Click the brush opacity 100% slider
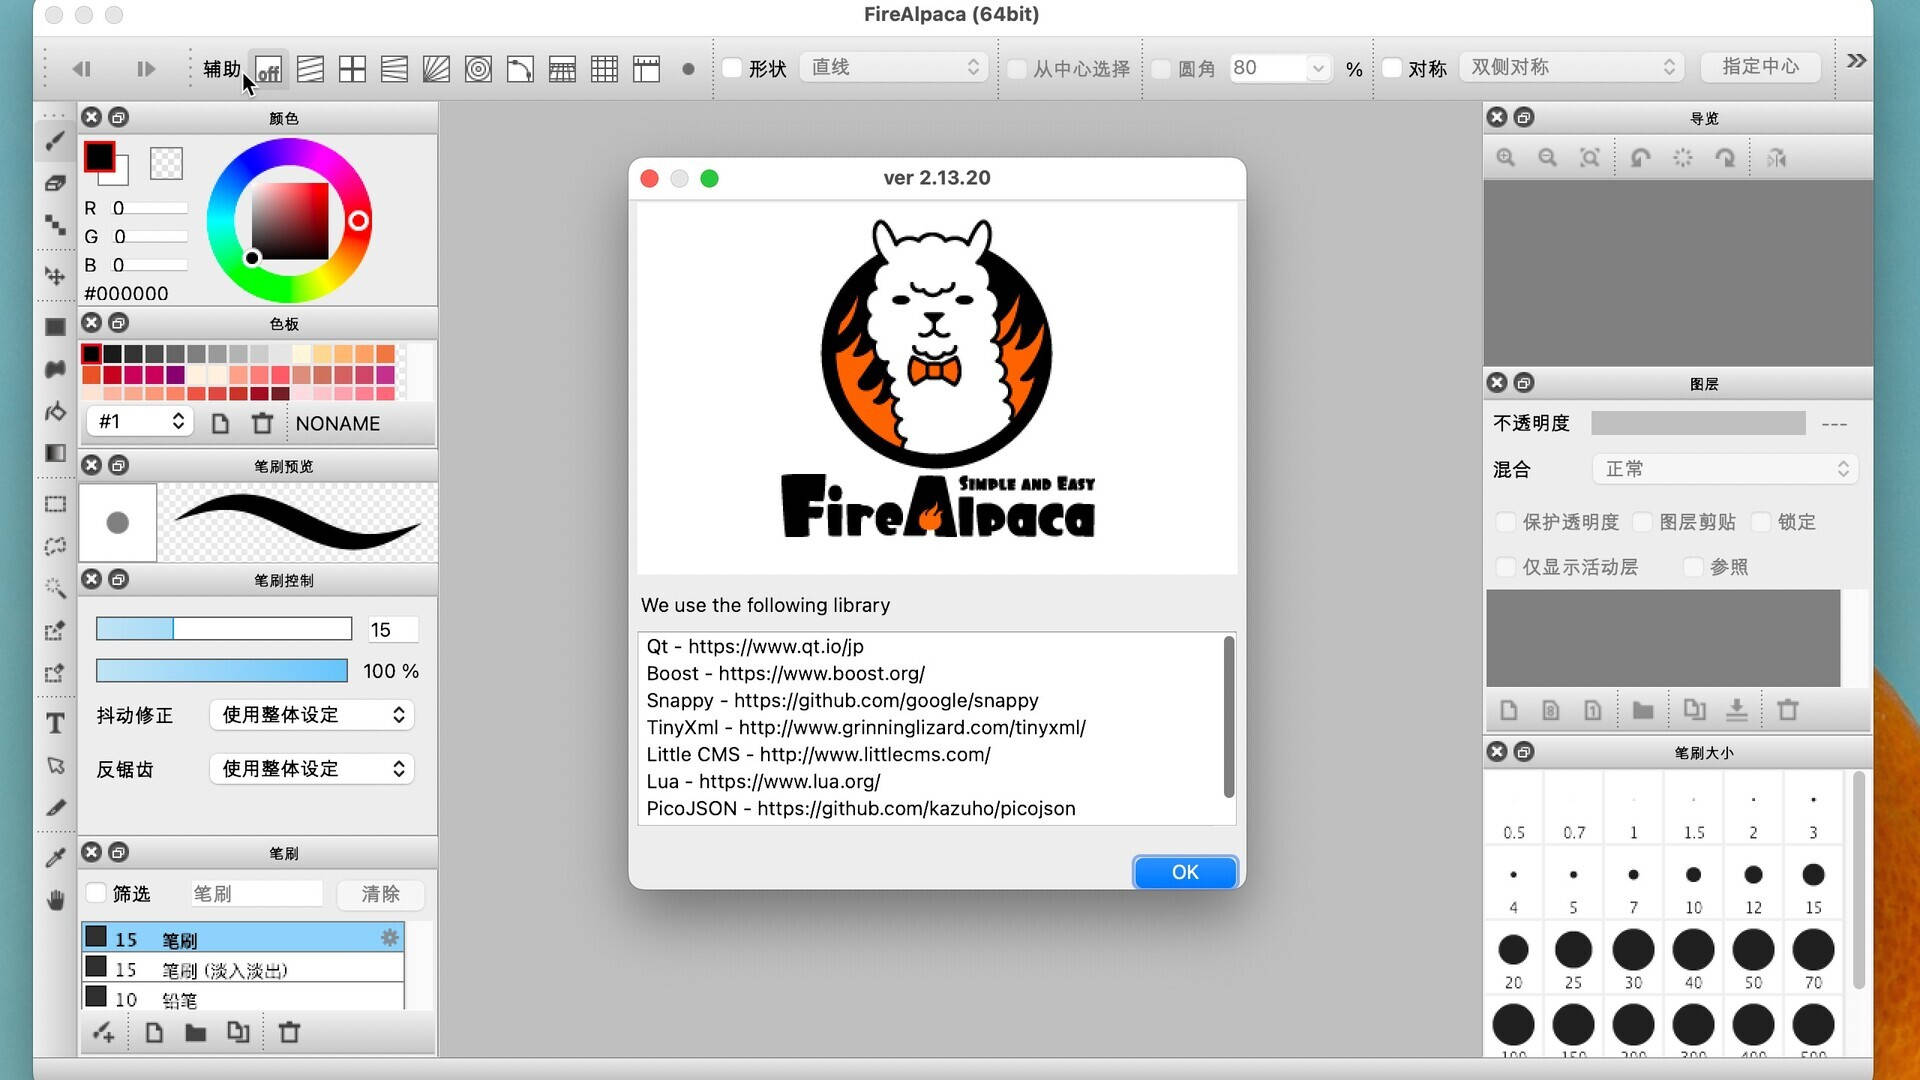 click(x=222, y=670)
